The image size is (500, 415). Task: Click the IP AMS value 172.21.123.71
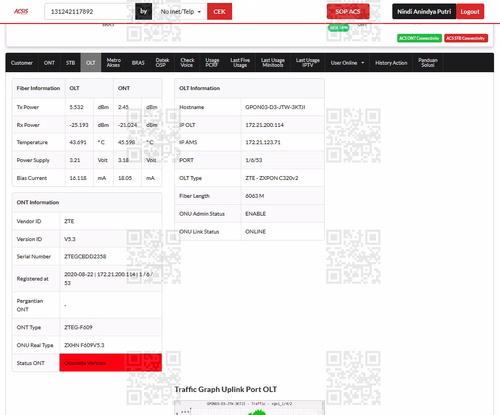pyautogui.click(x=263, y=142)
